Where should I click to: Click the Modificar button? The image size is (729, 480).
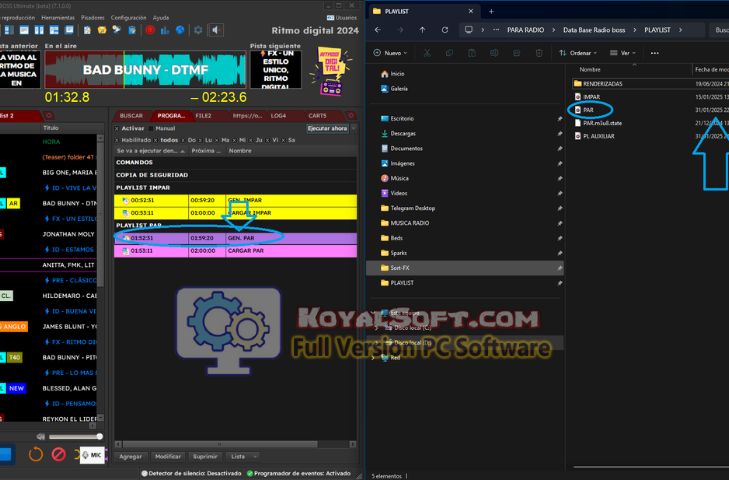pyautogui.click(x=168, y=457)
